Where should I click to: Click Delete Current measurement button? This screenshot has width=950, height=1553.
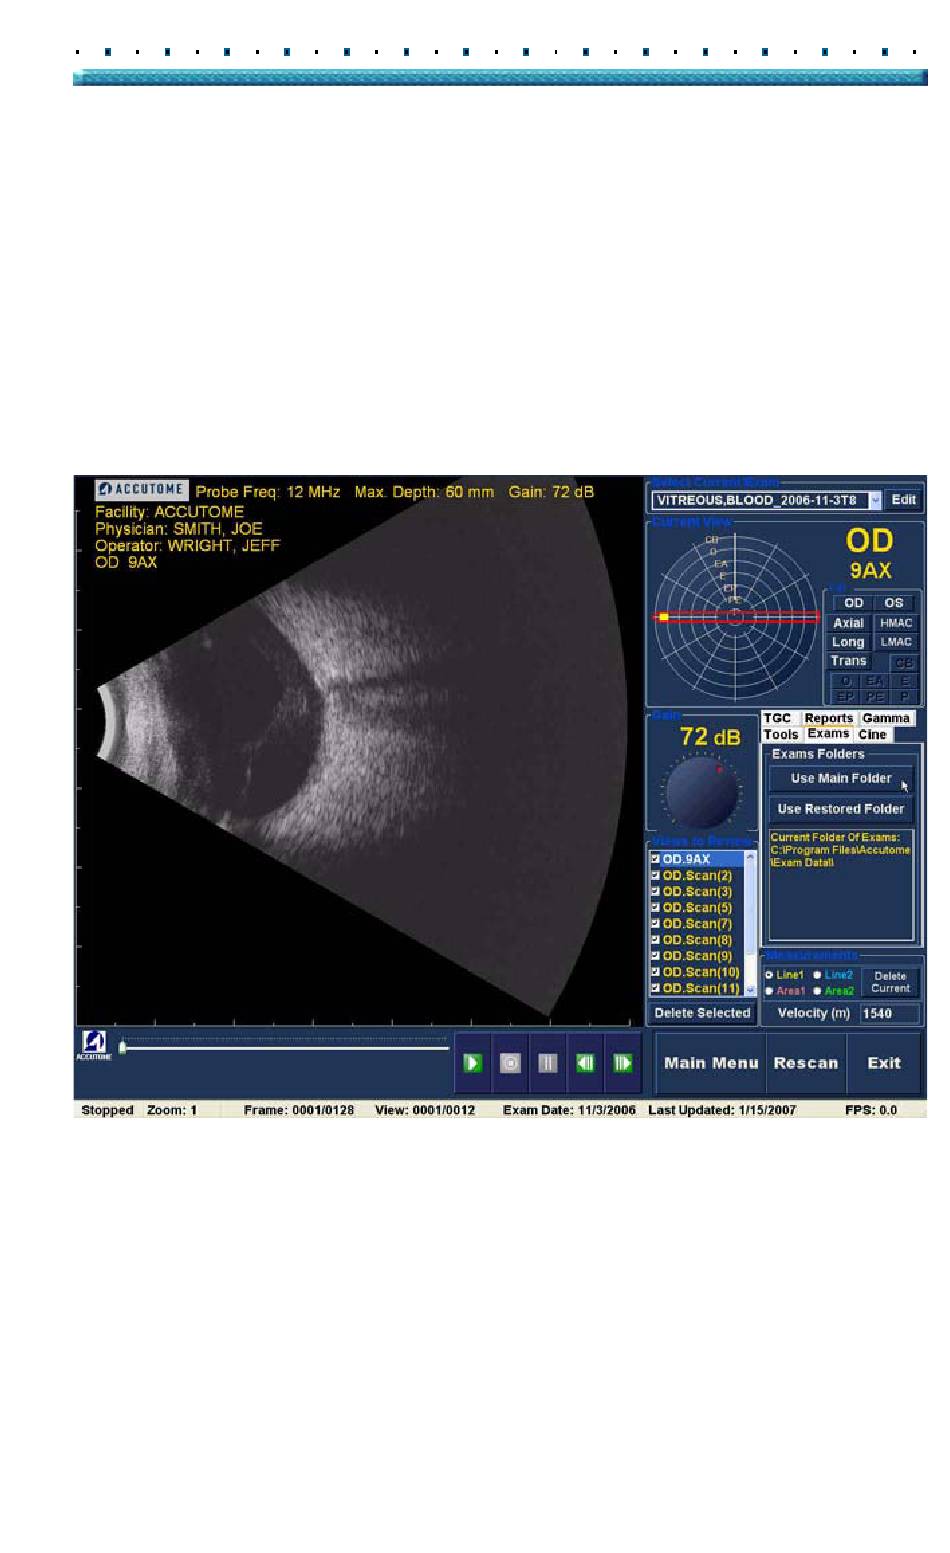890,982
